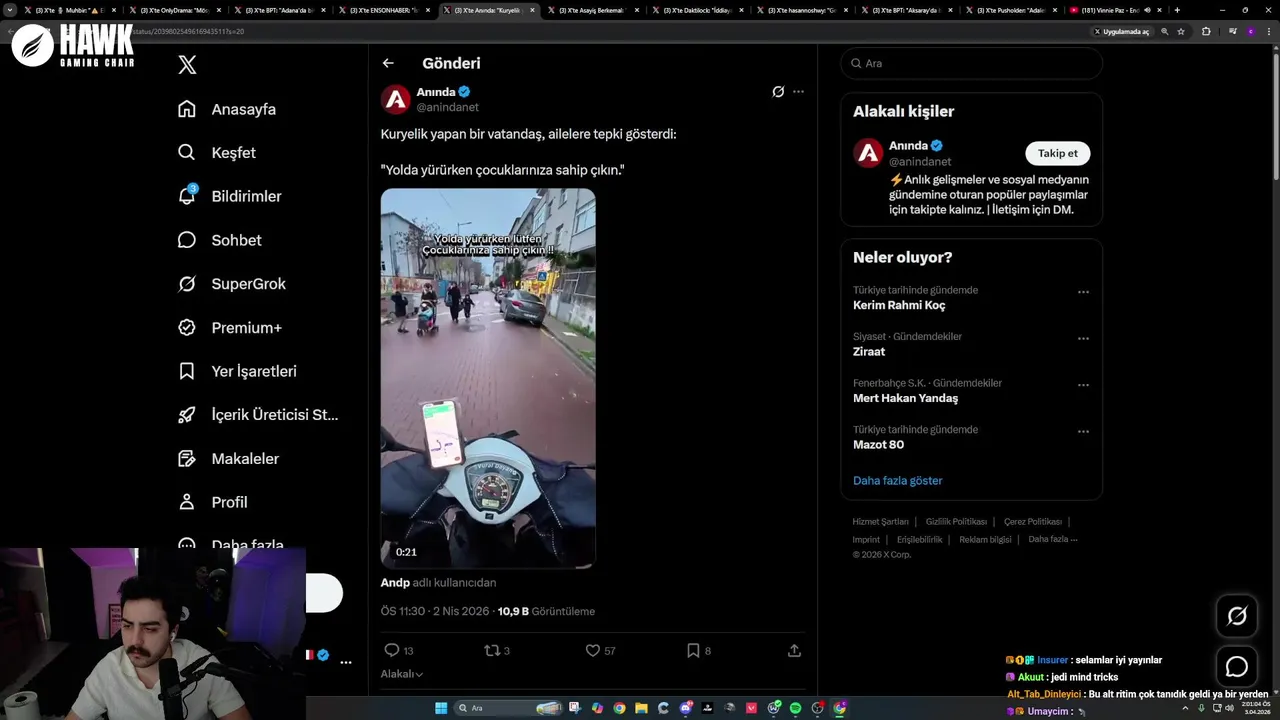Open the Ziraat trending topic

pos(869,351)
